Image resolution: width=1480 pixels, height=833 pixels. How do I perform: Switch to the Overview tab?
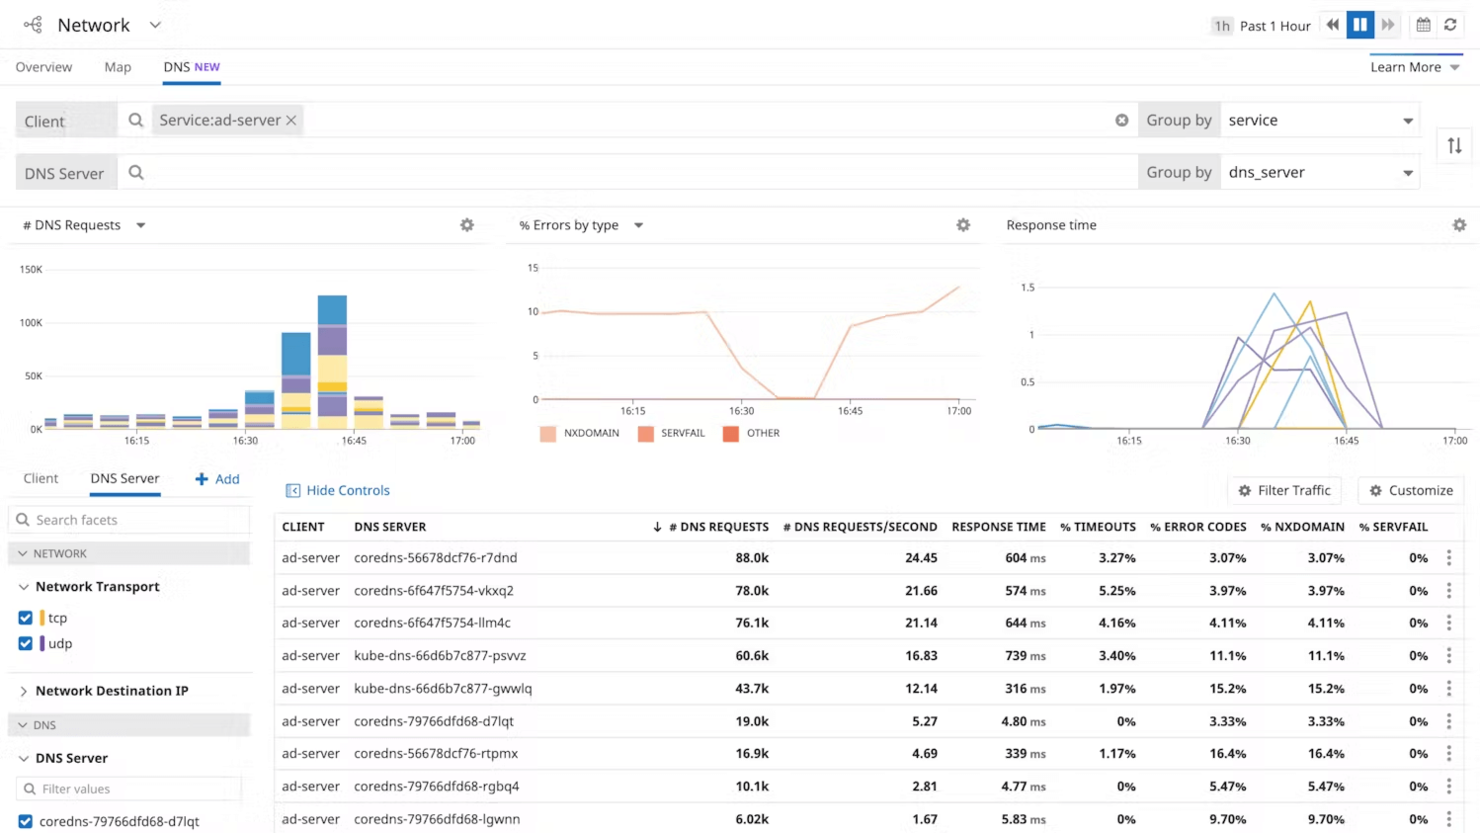44,66
